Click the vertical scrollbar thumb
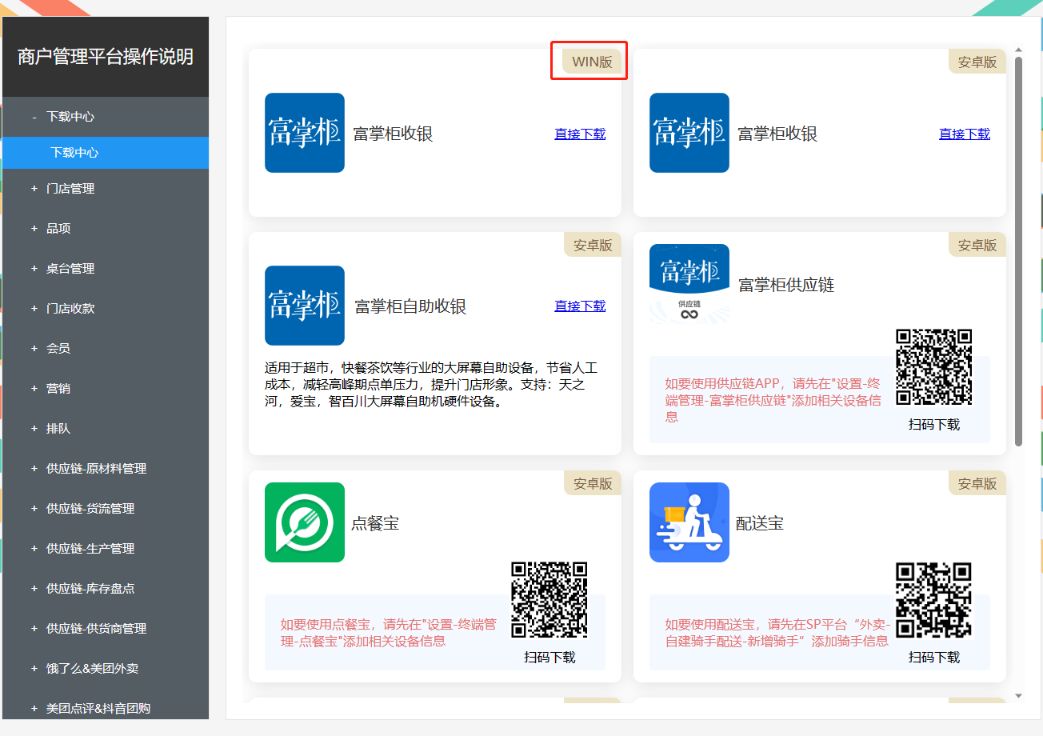 tap(1018, 252)
